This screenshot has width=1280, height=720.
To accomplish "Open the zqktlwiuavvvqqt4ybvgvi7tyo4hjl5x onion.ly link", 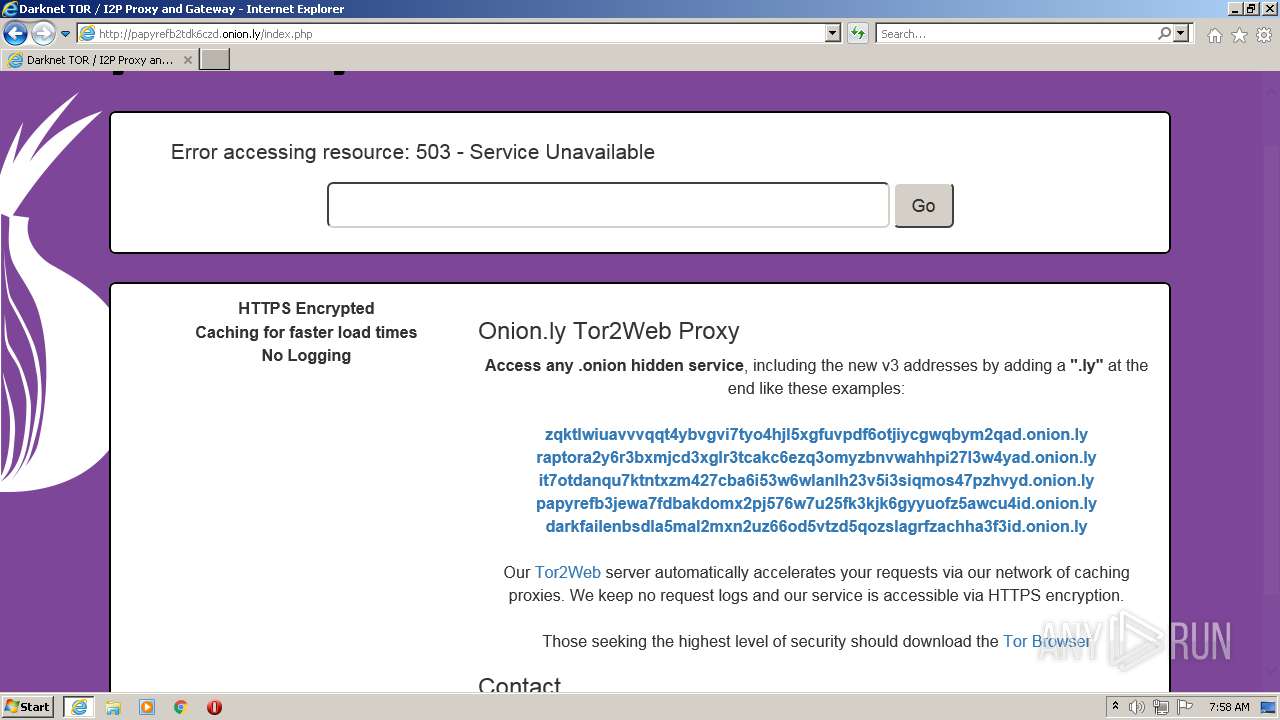I will coord(816,434).
